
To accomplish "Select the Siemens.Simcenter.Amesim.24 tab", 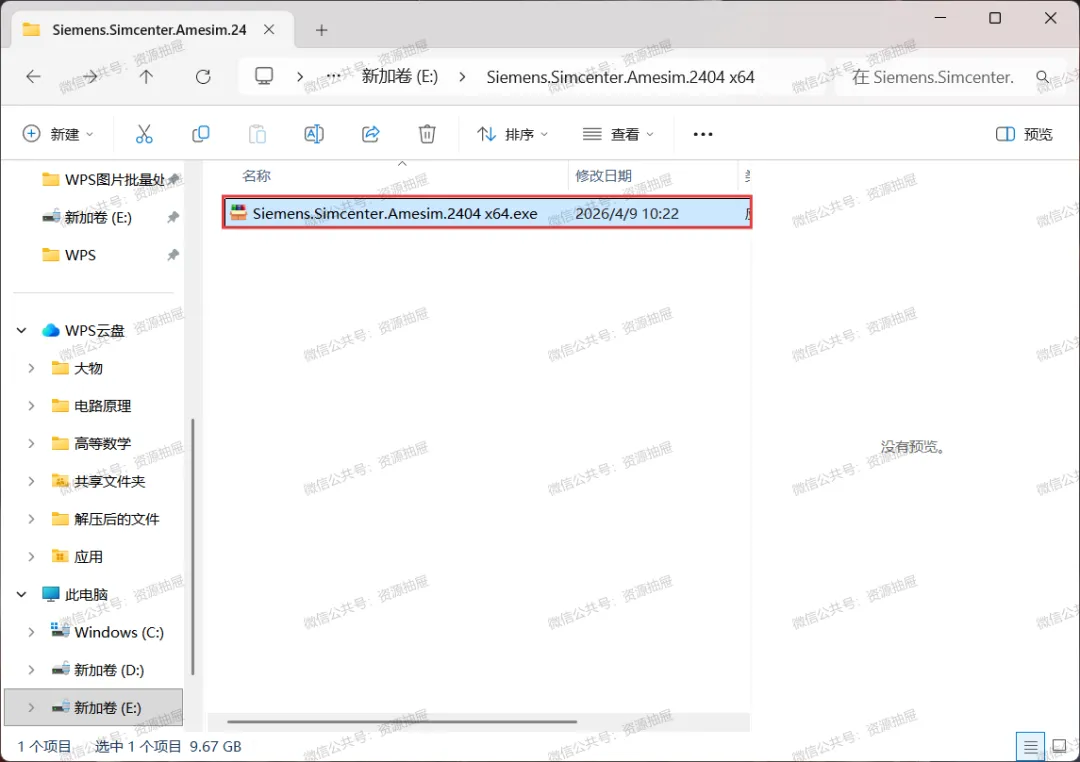I will (x=149, y=30).
